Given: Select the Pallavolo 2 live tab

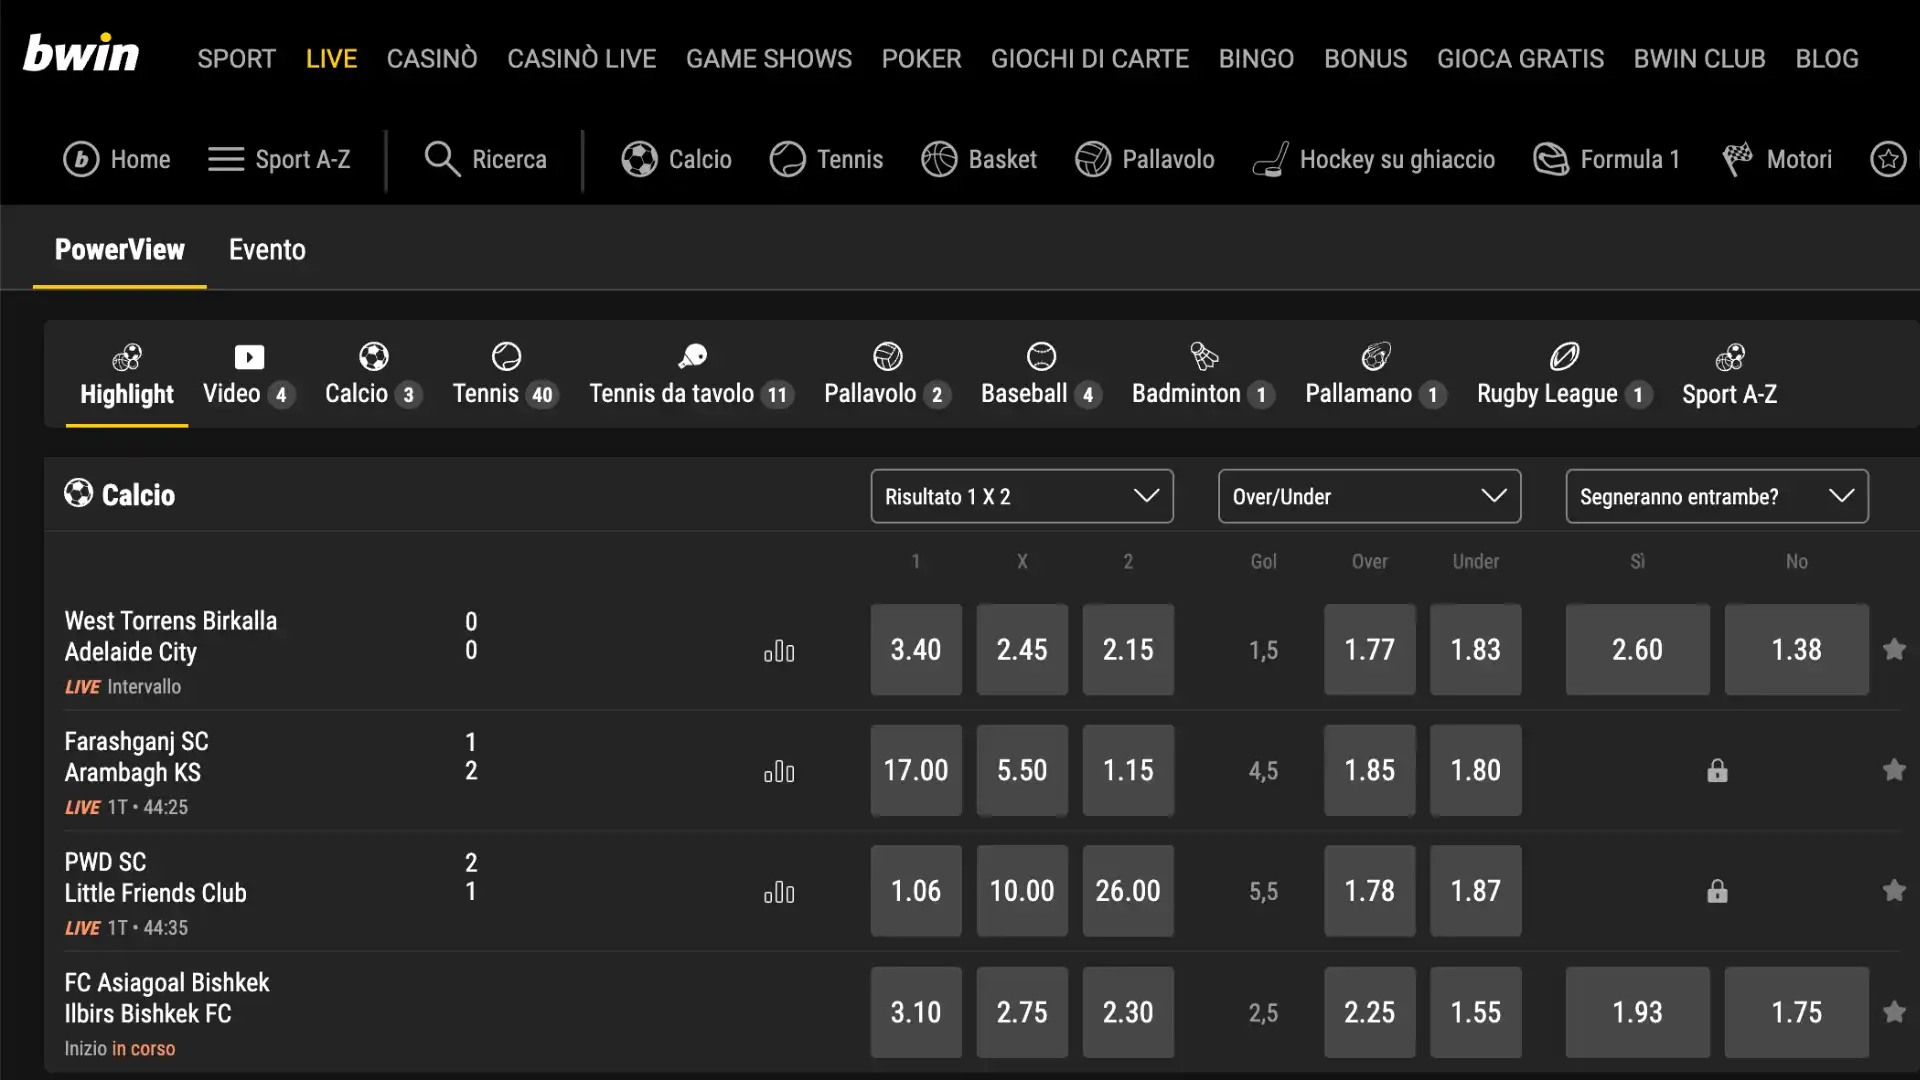Looking at the screenshot, I should click(887, 376).
